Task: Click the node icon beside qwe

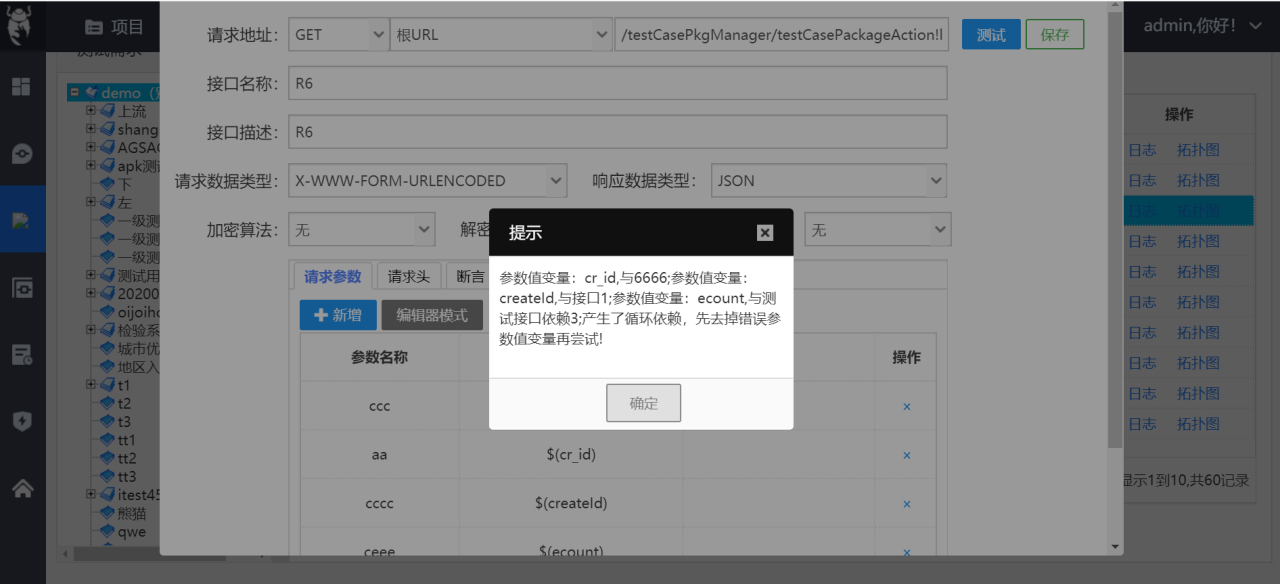Action: point(108,532)
